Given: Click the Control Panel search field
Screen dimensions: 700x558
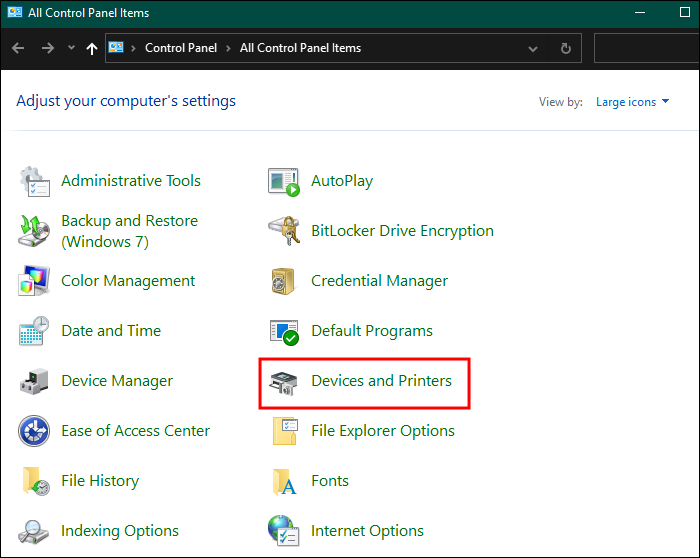Looking at the screenshot, I should (x=645, y=48).
